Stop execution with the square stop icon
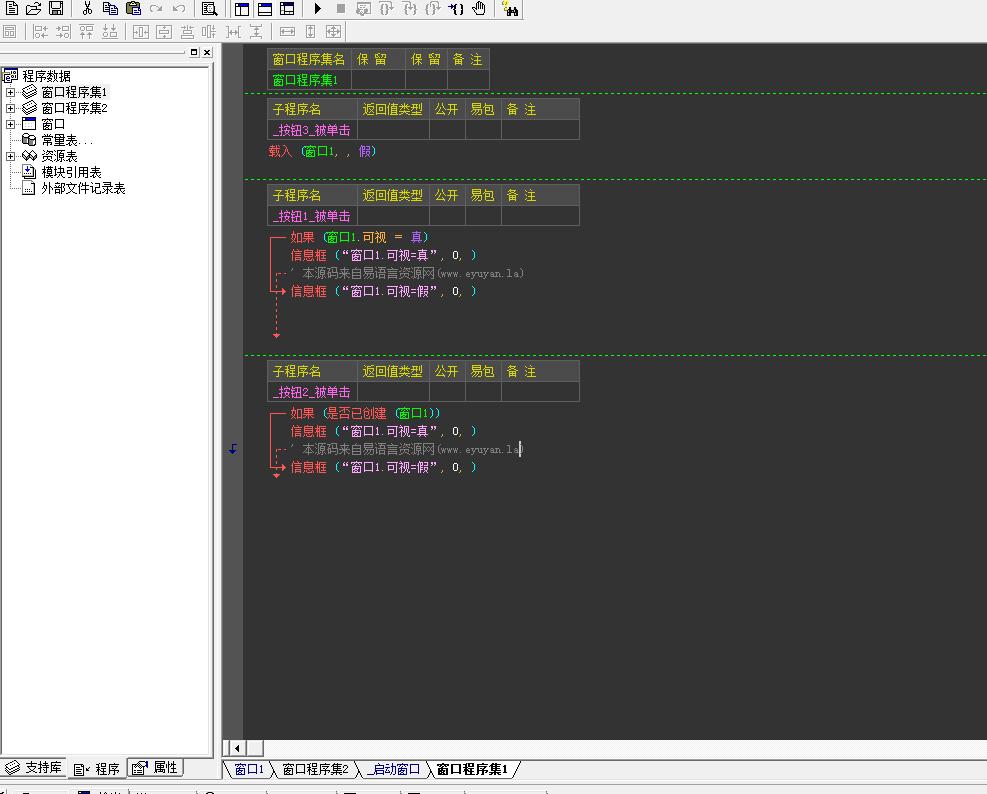The height and width of the screenshot is (794, 987). (x=341, y=8)
